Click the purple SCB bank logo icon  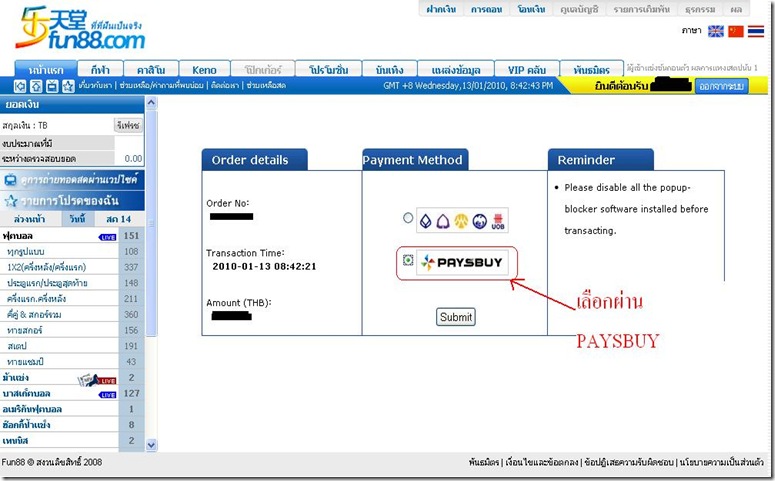(x=443, y=221)
